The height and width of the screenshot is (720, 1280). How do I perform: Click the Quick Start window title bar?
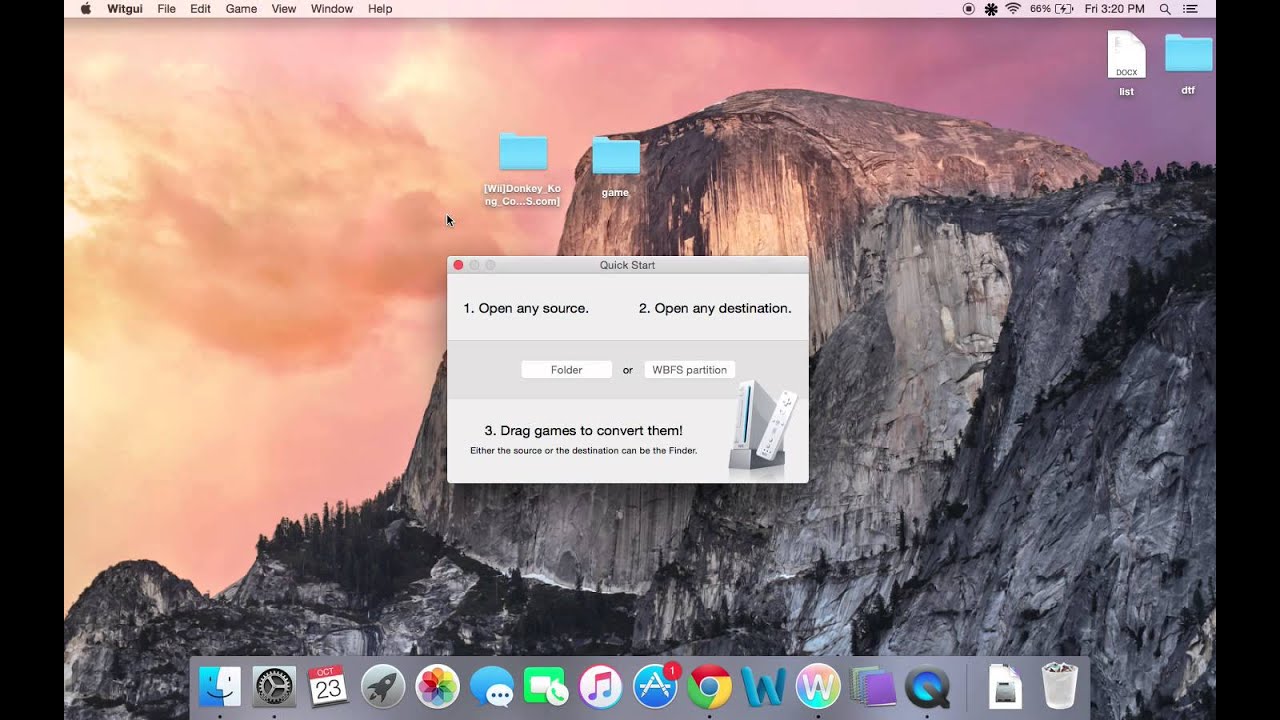(x=628, y=265)
